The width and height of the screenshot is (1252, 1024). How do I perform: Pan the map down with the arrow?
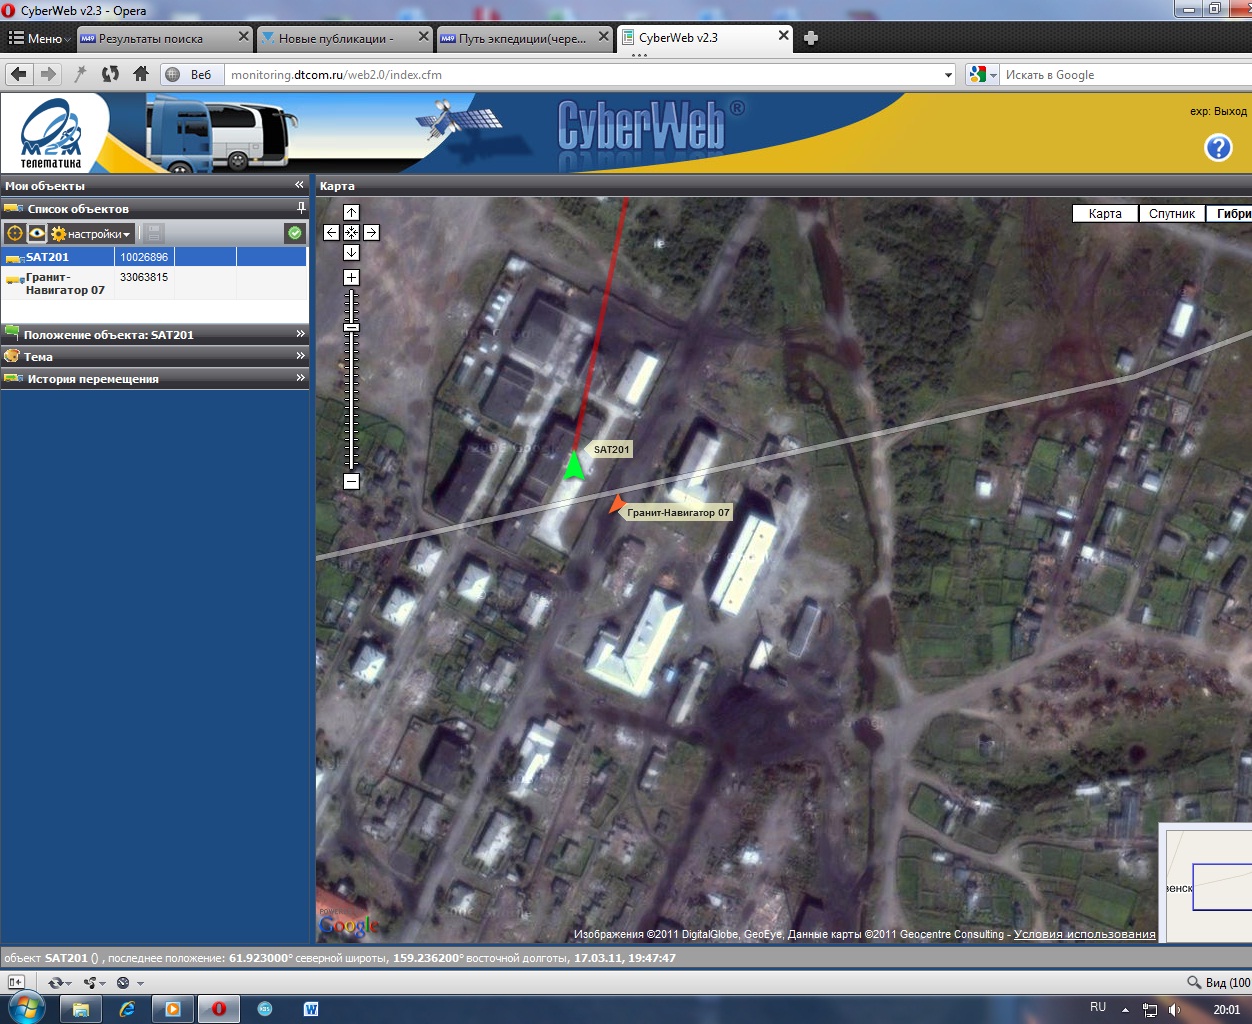pos(351,252)
